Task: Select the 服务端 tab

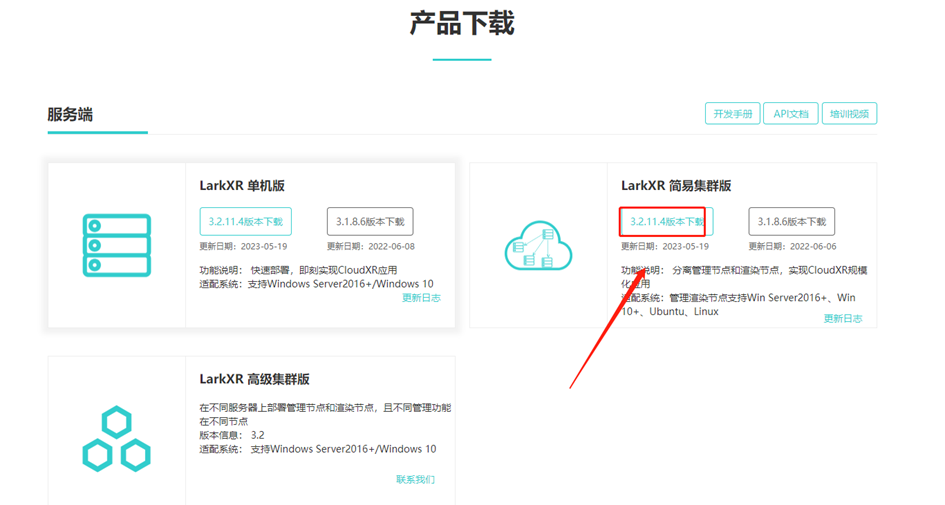Action: click(x=70, y=114)
